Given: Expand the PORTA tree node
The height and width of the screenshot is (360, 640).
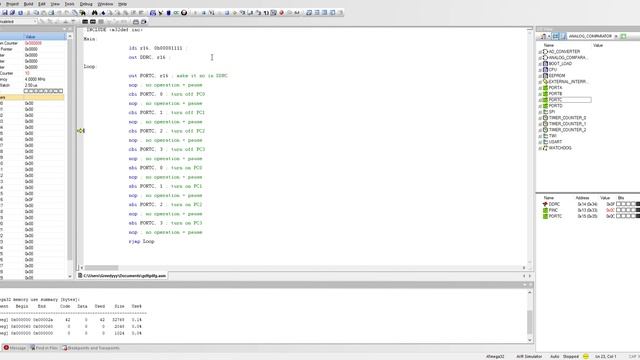Looking at the screenshot, I should click(x=540, y=88).
